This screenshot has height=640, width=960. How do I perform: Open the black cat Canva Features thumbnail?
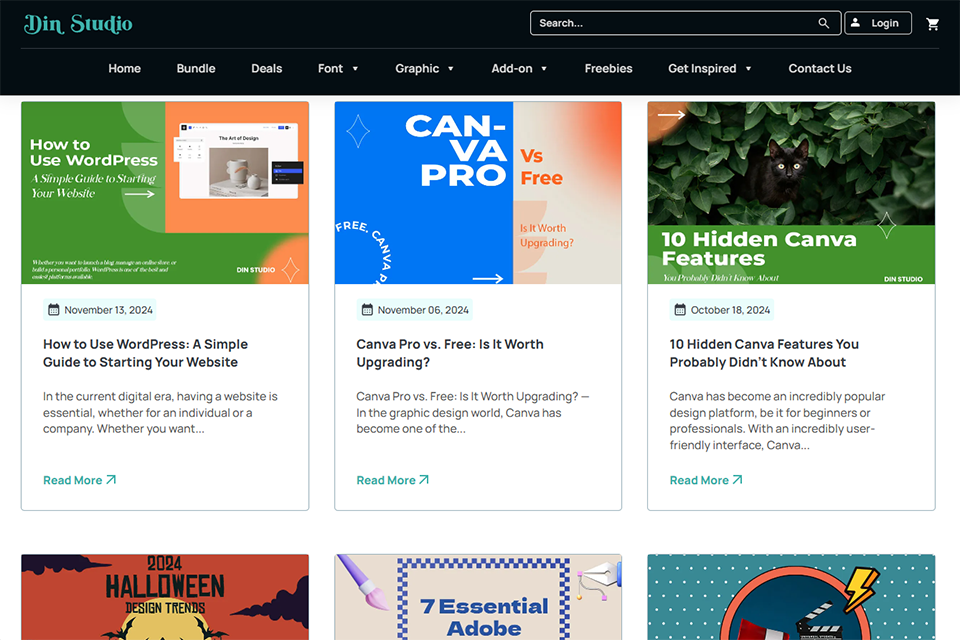(x=791, y=193)
